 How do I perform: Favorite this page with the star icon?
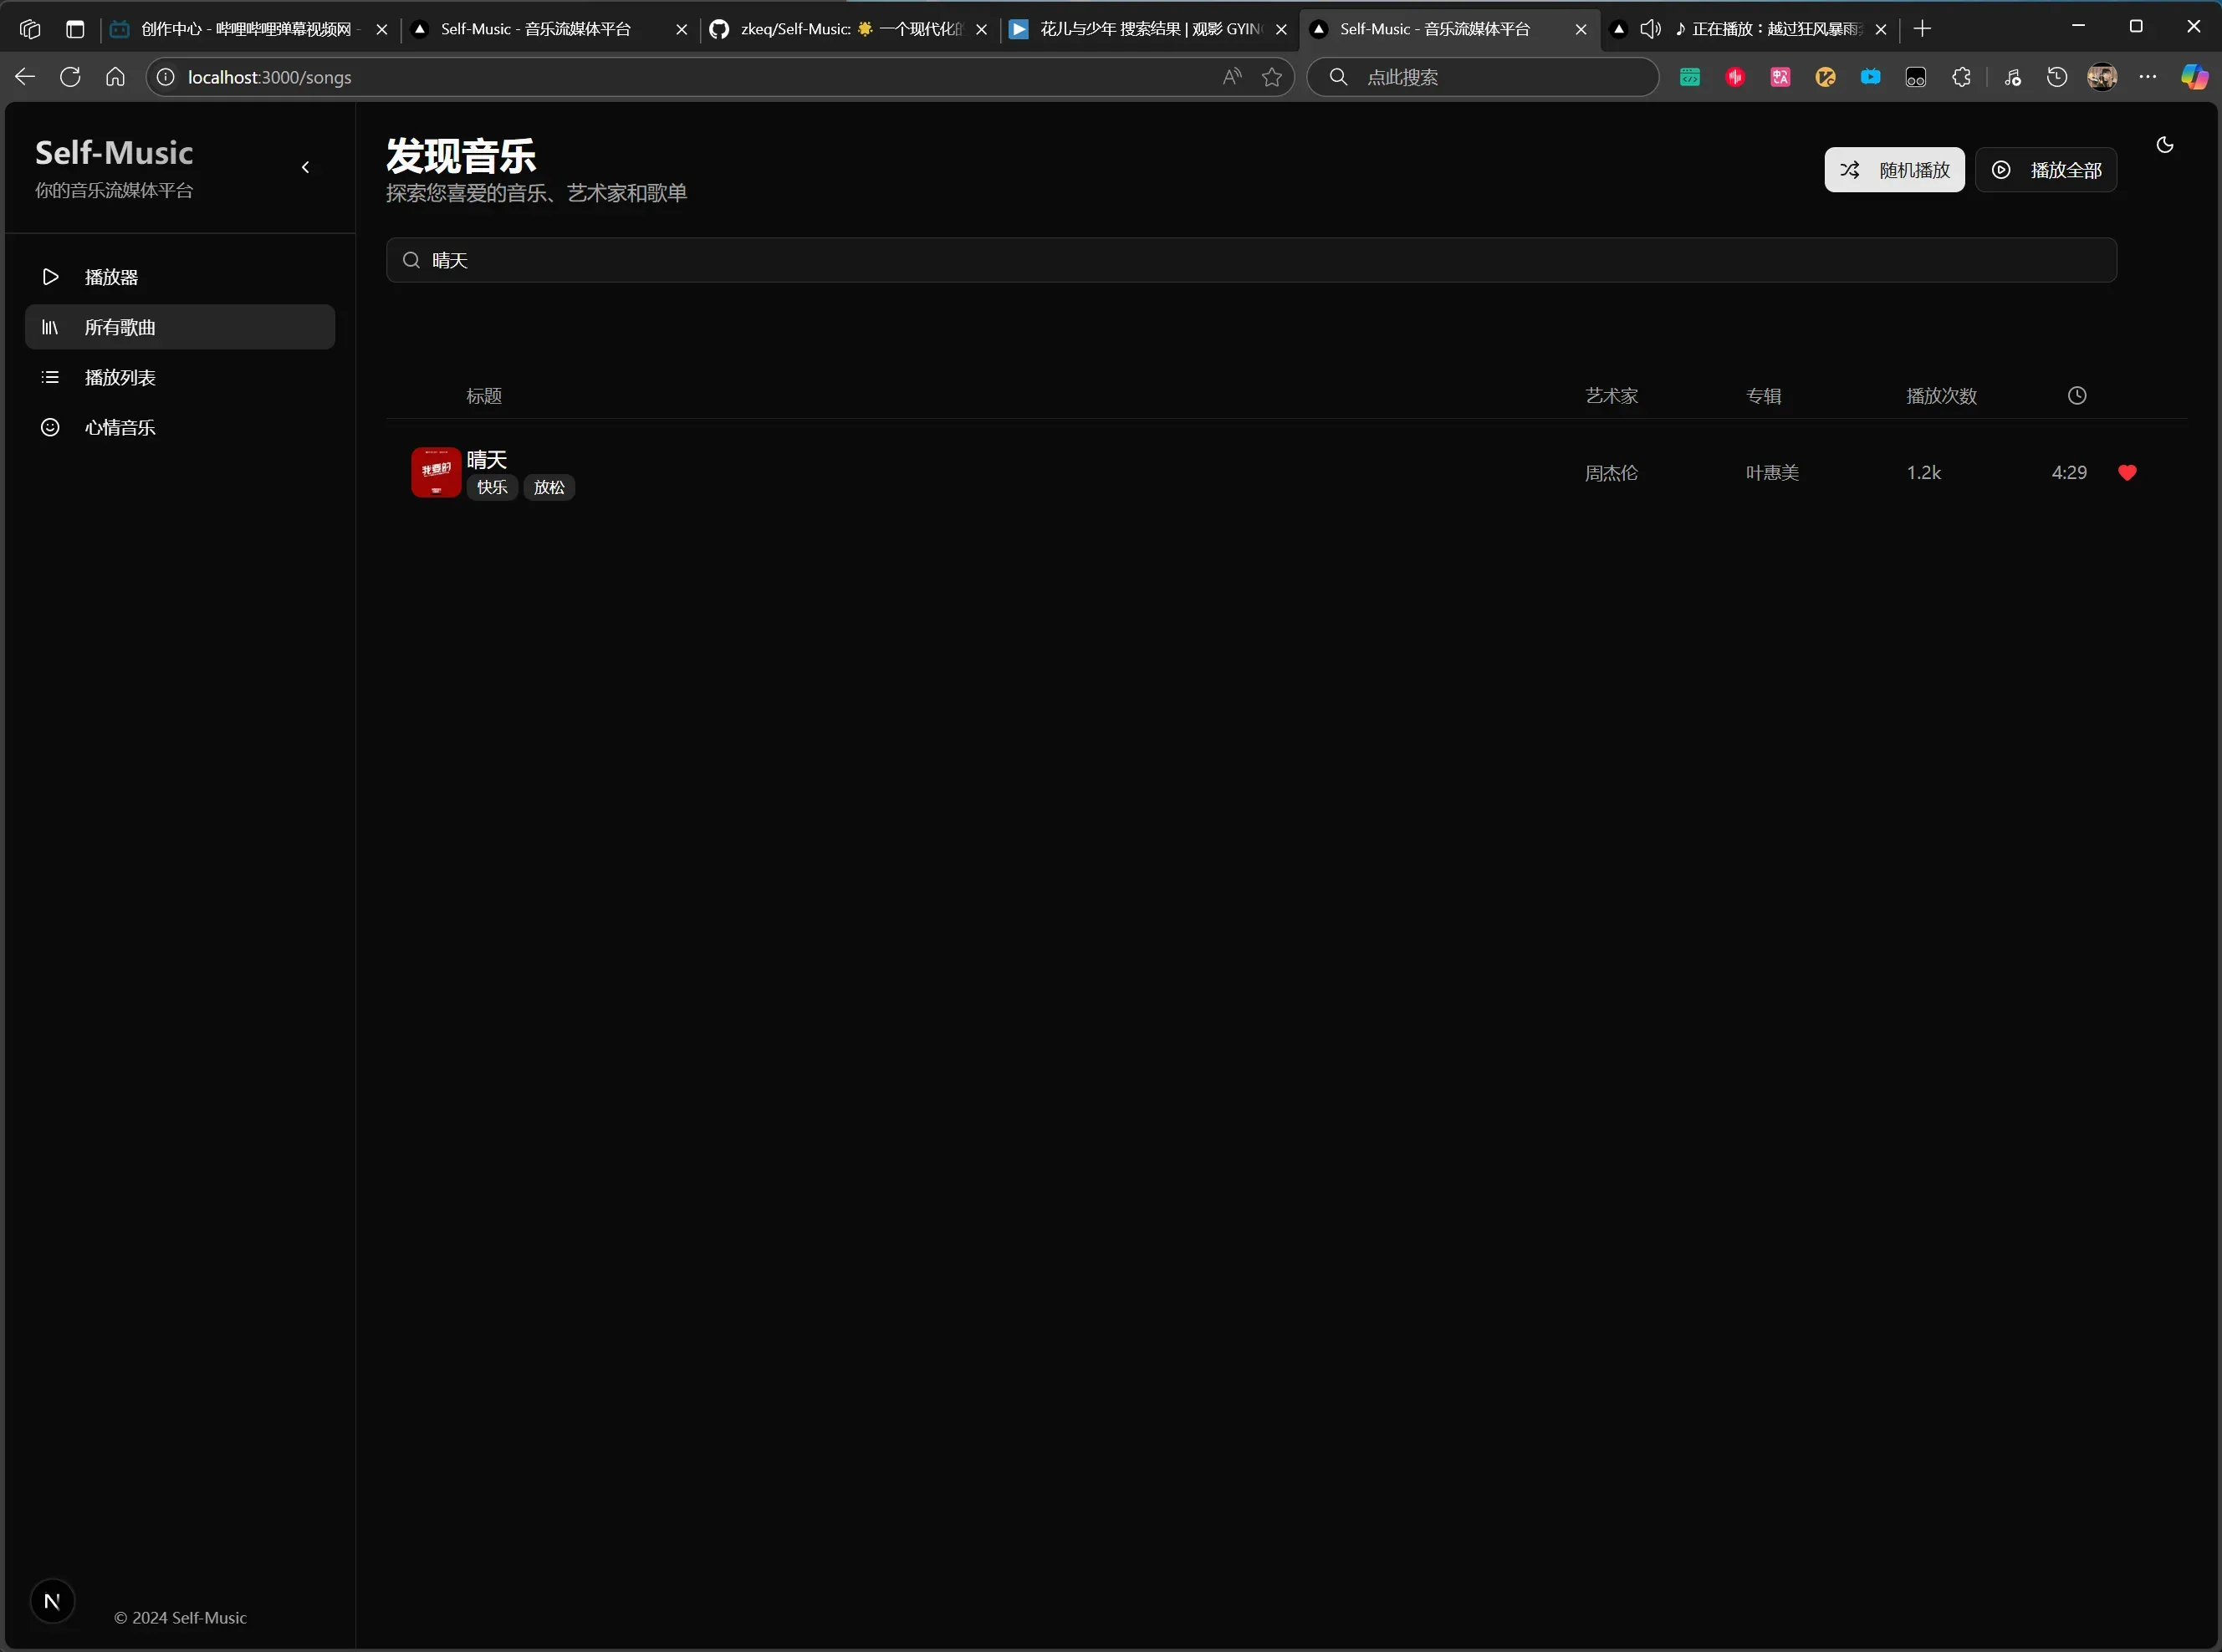(x=1271, y=77)
